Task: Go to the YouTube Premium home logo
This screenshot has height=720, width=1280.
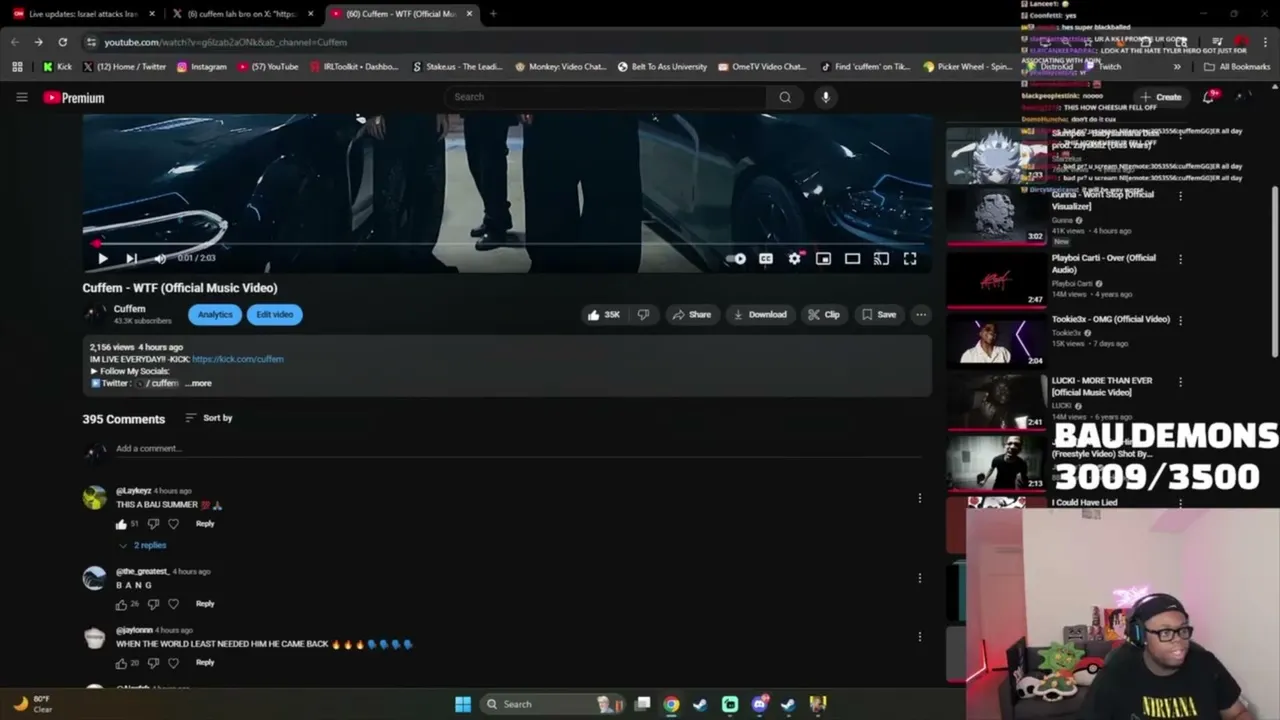Action: (74, 98)
